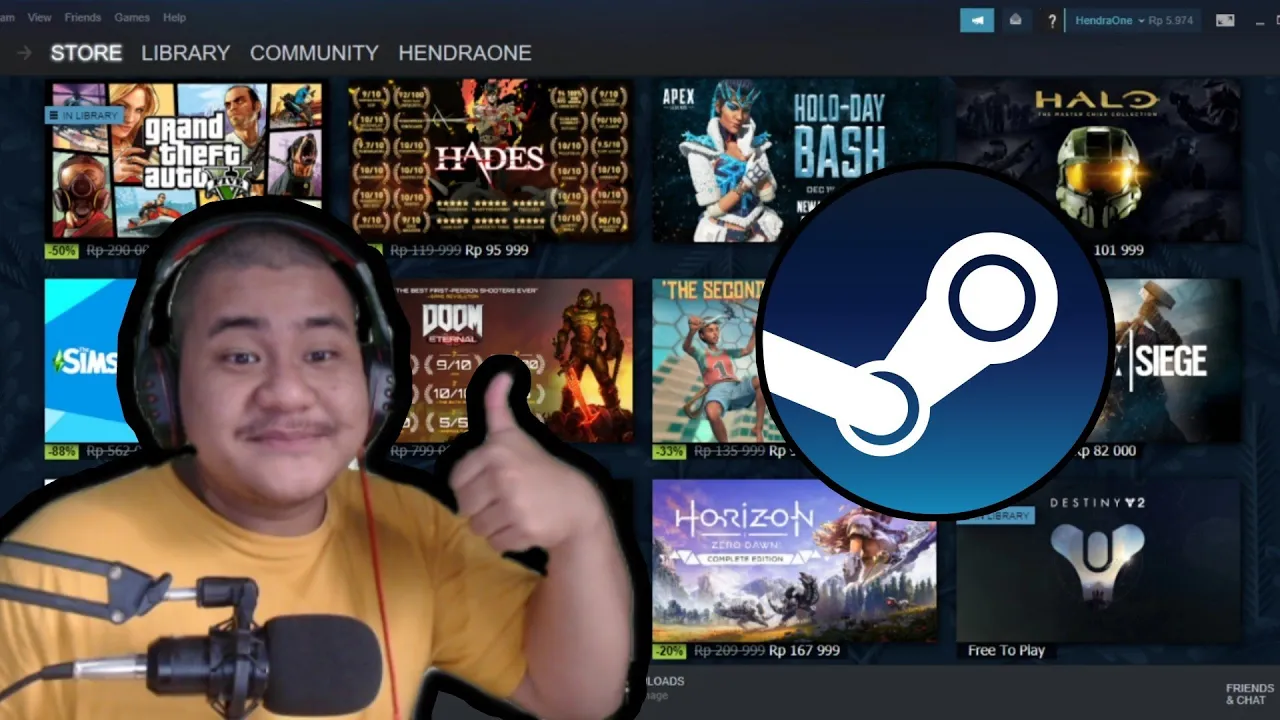Click the -50% discount badge under GTA V
1280x720 pixels.
[x=62, y=251]
